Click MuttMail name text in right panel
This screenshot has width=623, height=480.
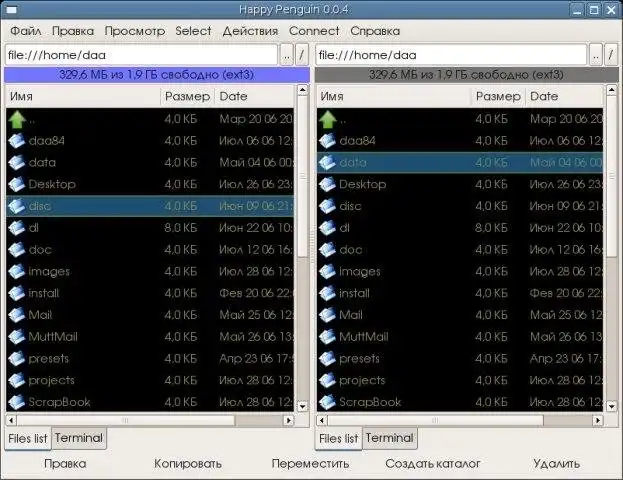pyautogui.click(x=364, y=337)
